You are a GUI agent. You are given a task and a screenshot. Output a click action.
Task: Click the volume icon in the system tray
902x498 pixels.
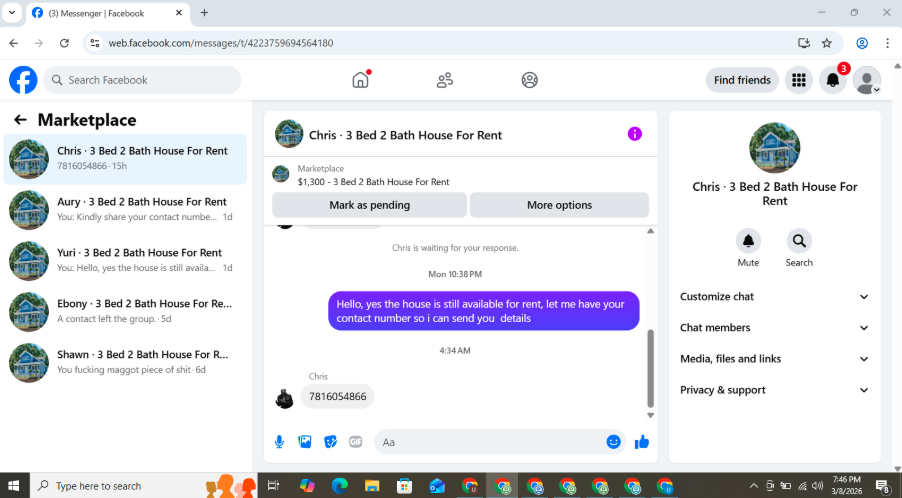(x=817, y=486)
